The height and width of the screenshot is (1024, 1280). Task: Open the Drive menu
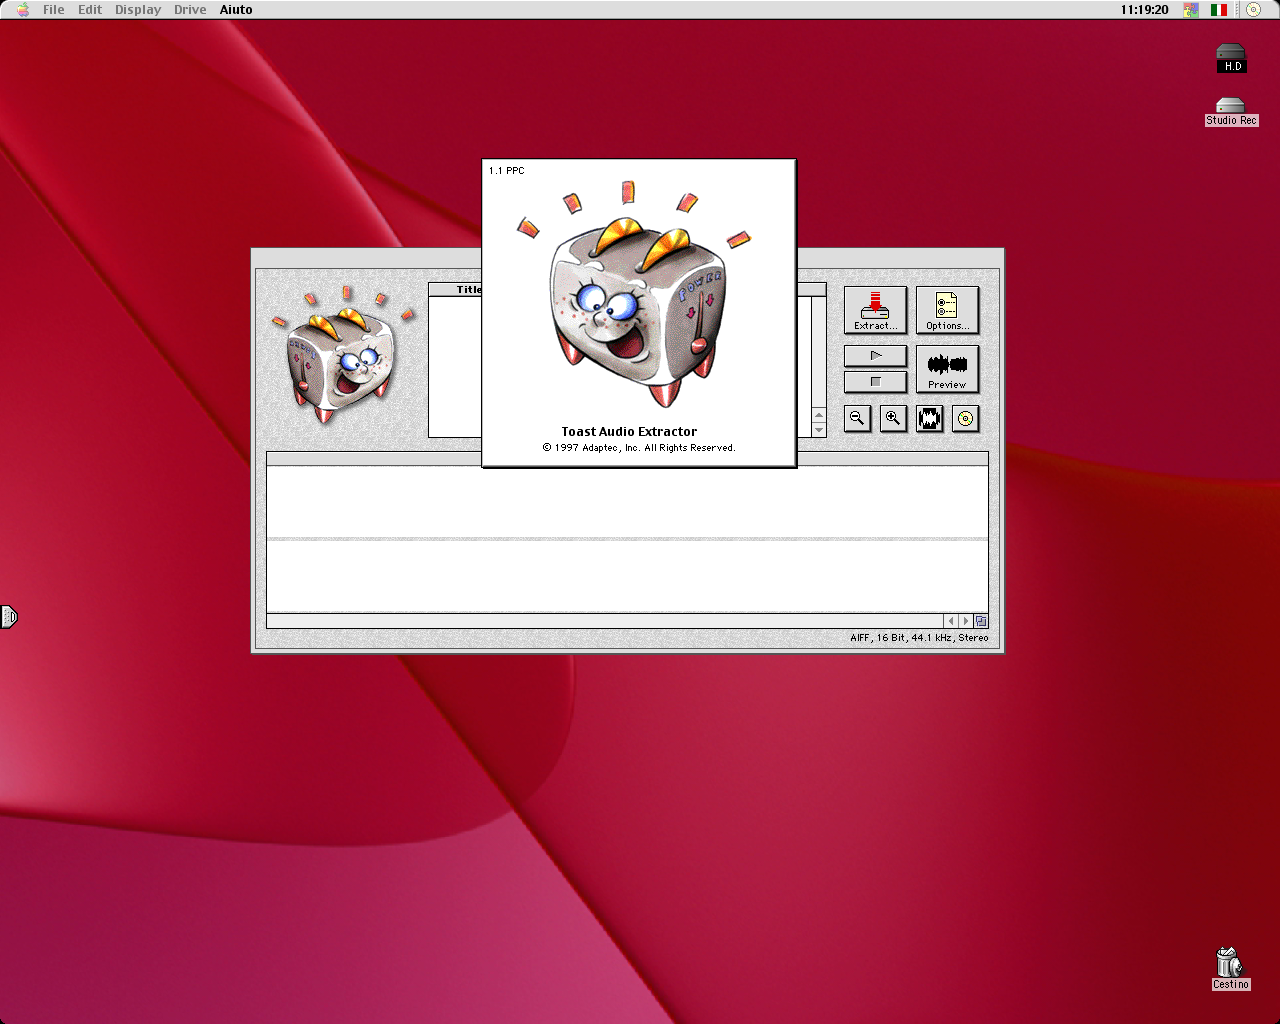[190, 10]
